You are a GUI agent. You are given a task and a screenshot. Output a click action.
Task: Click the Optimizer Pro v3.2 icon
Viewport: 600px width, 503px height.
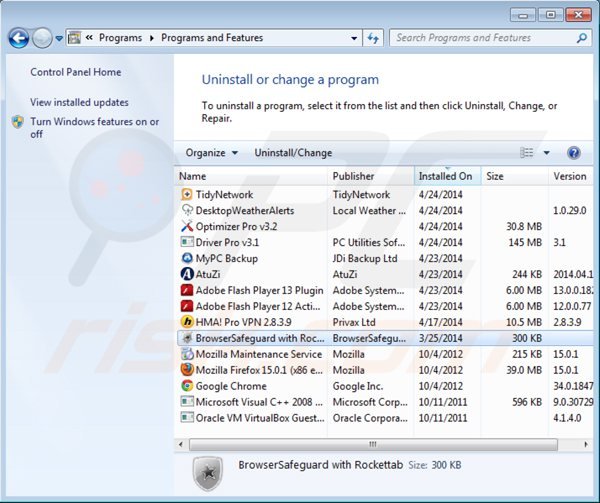point(187,226)
